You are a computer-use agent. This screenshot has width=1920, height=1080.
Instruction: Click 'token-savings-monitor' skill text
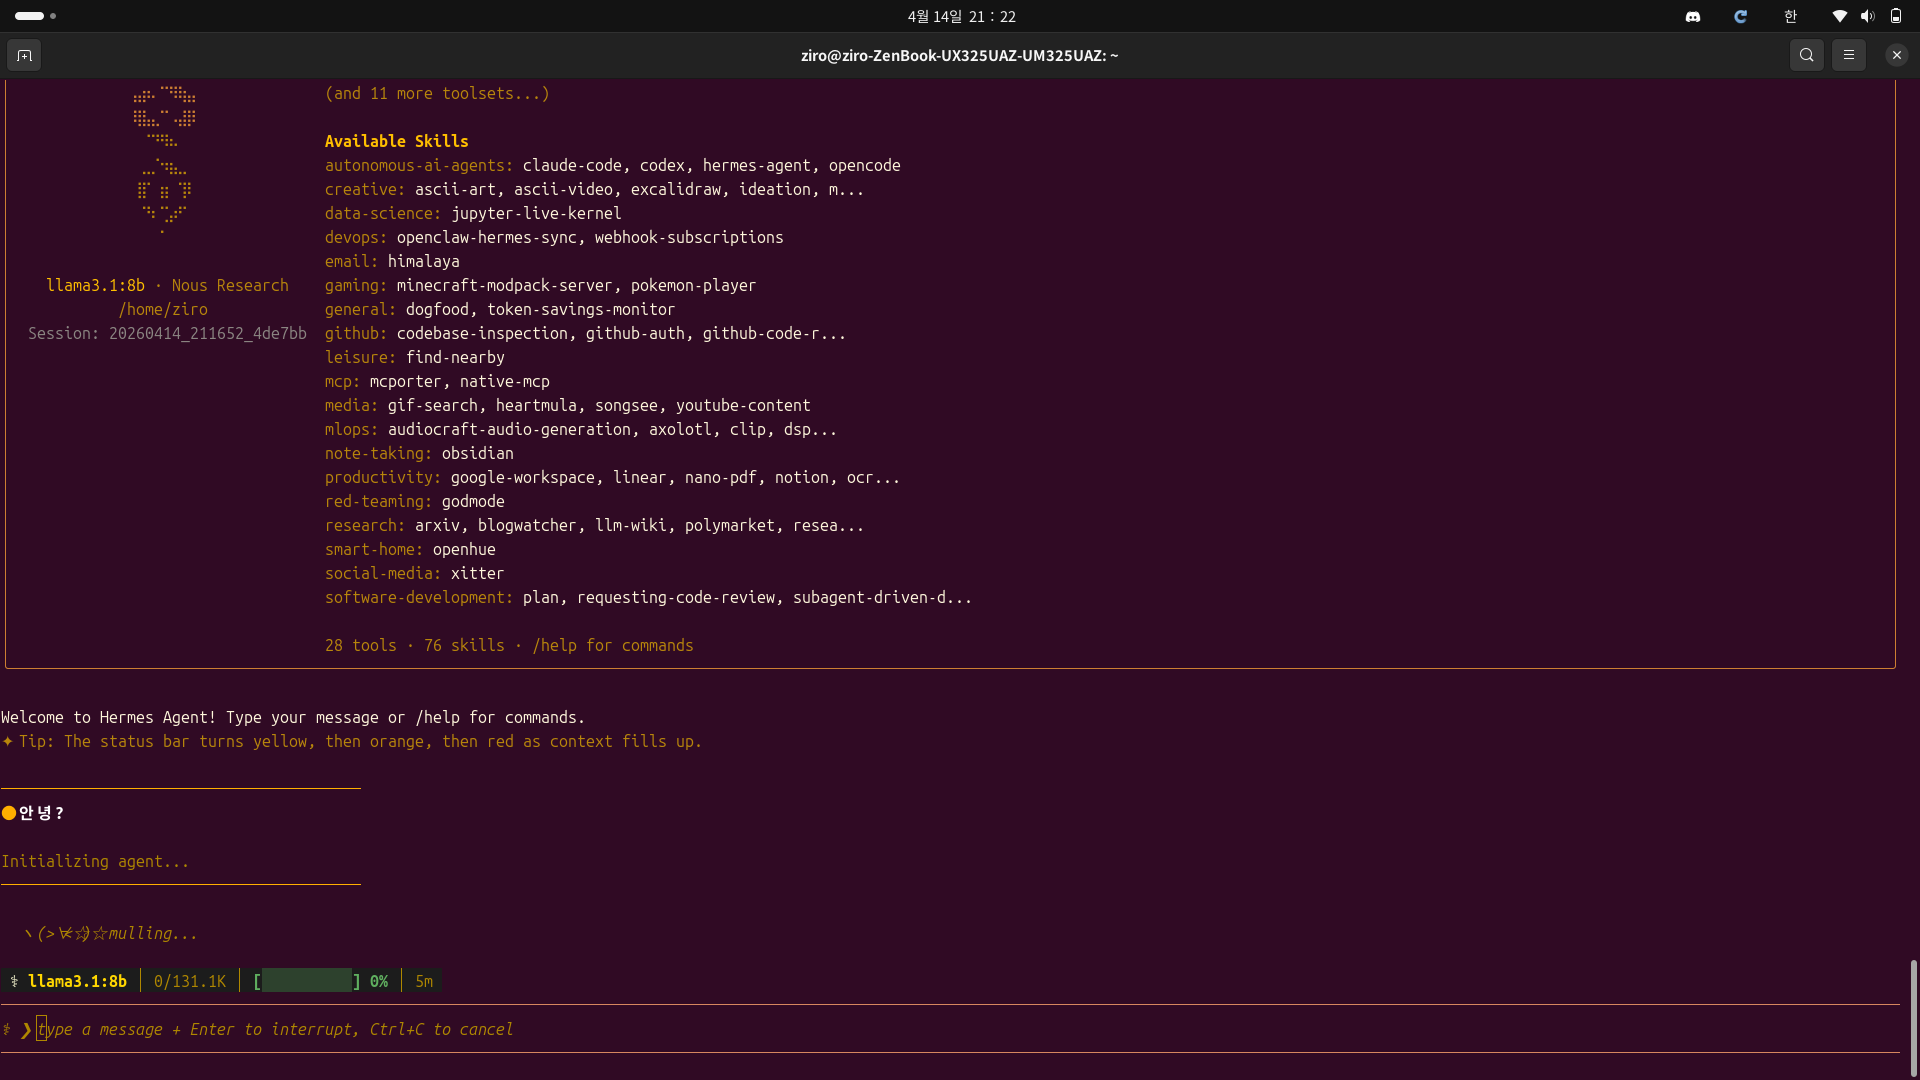click(581, 309)
